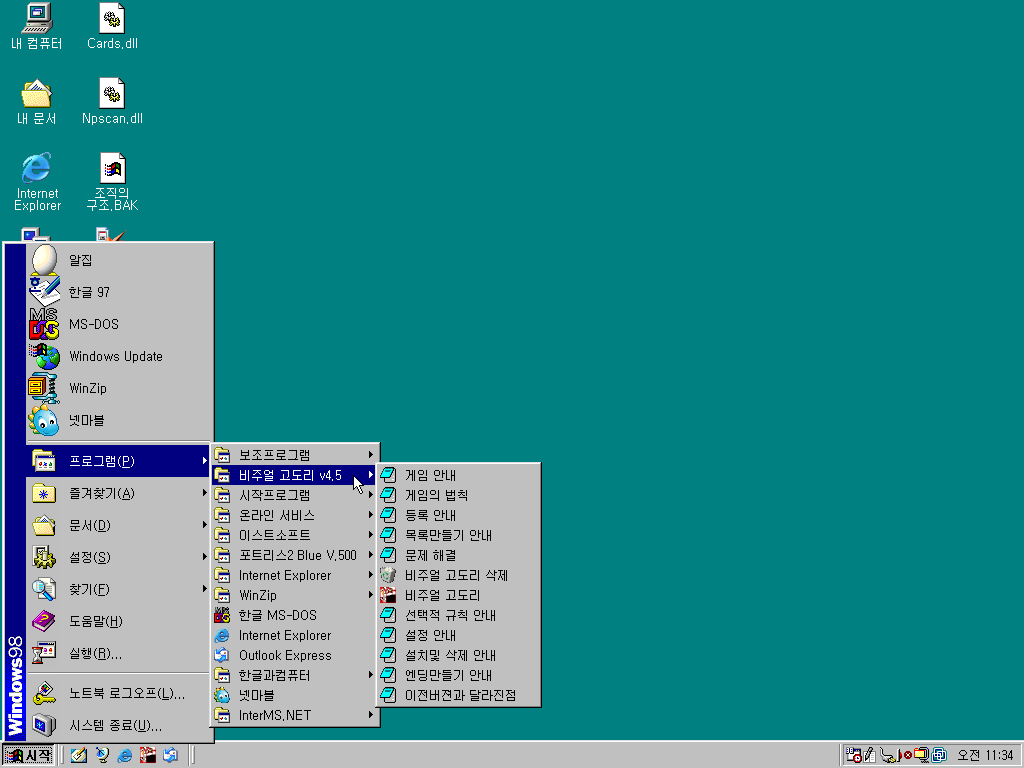Open the 게임의 법칙 help file
Screen dimensions: 1024x768
point(458,495)
